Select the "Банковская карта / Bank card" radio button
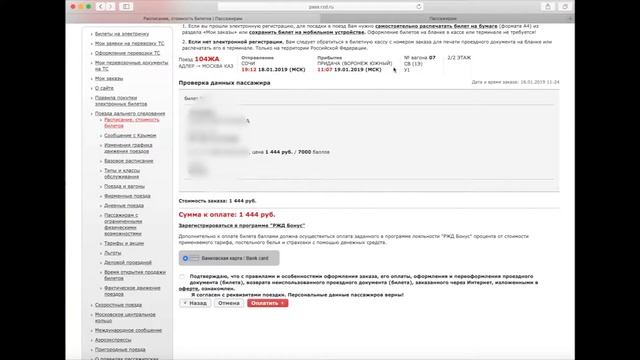 185,258
